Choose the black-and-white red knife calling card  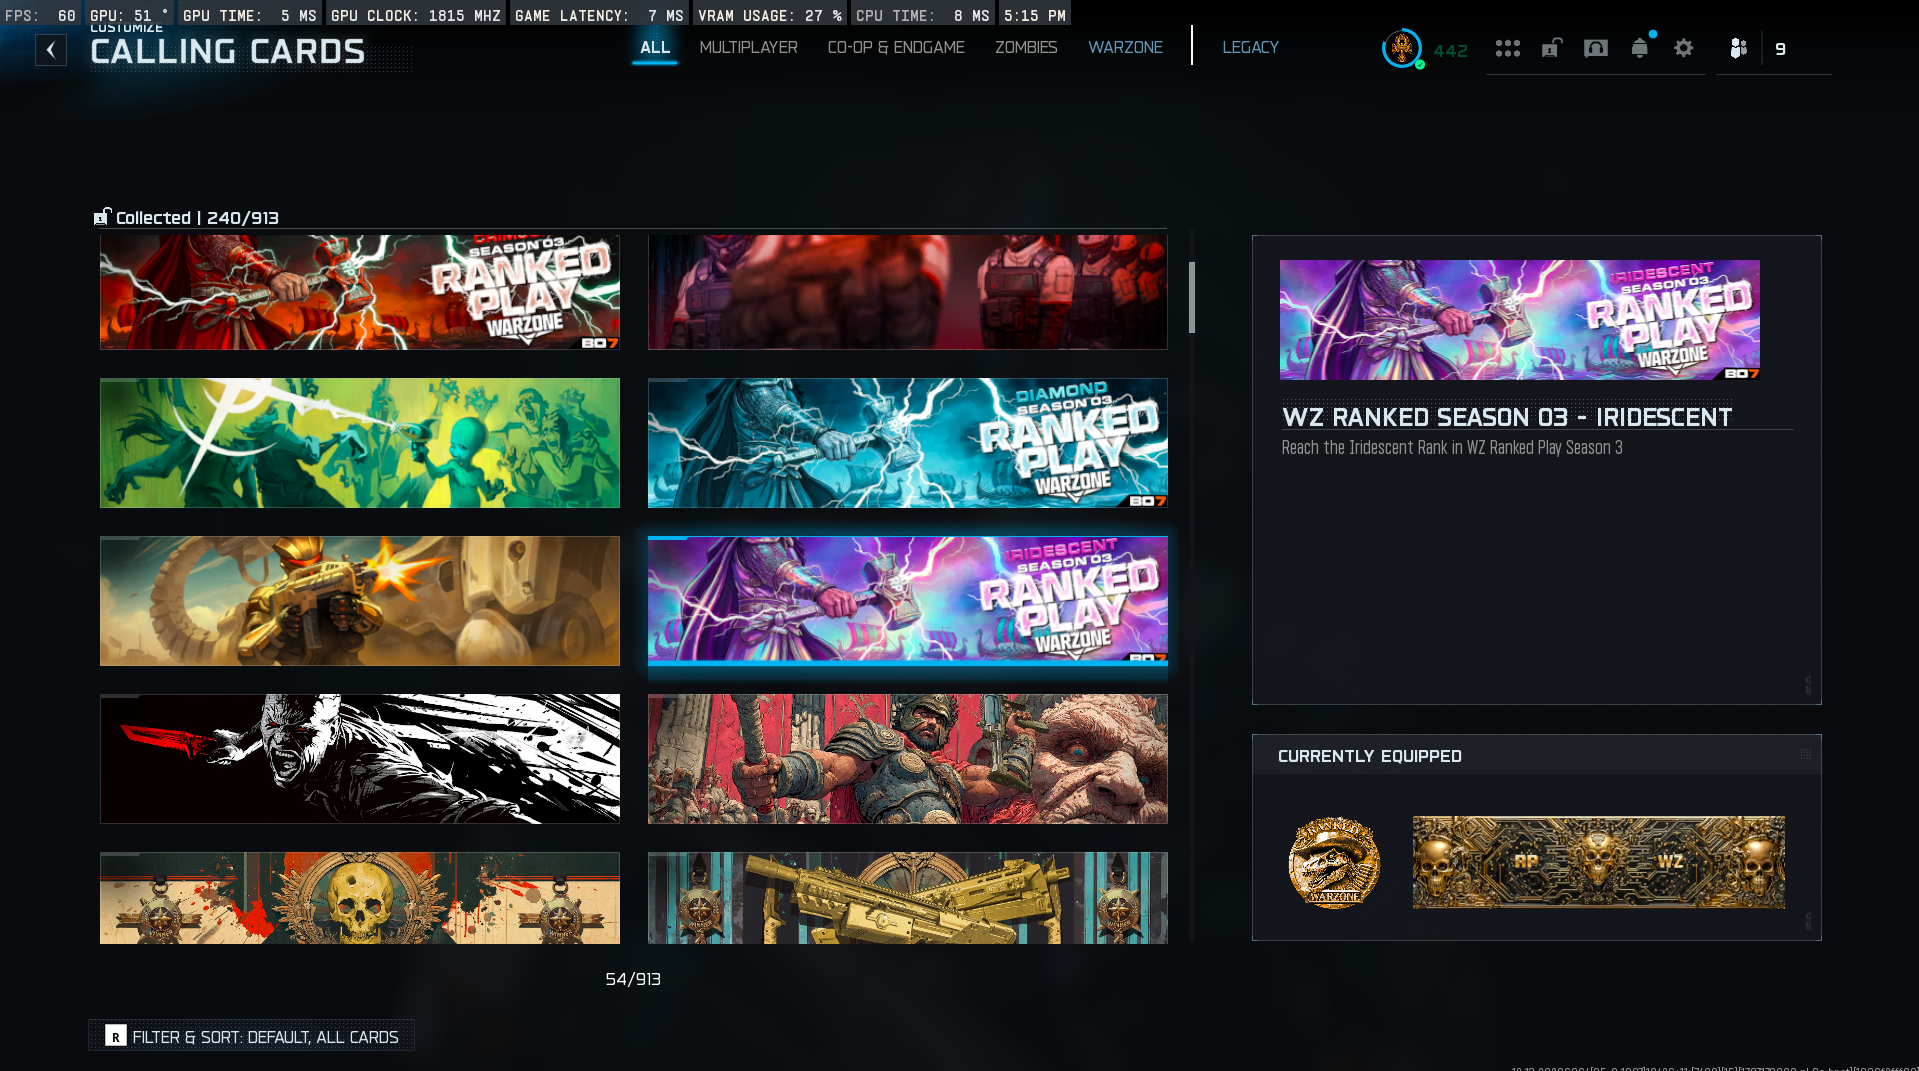[x=360, y=759]
